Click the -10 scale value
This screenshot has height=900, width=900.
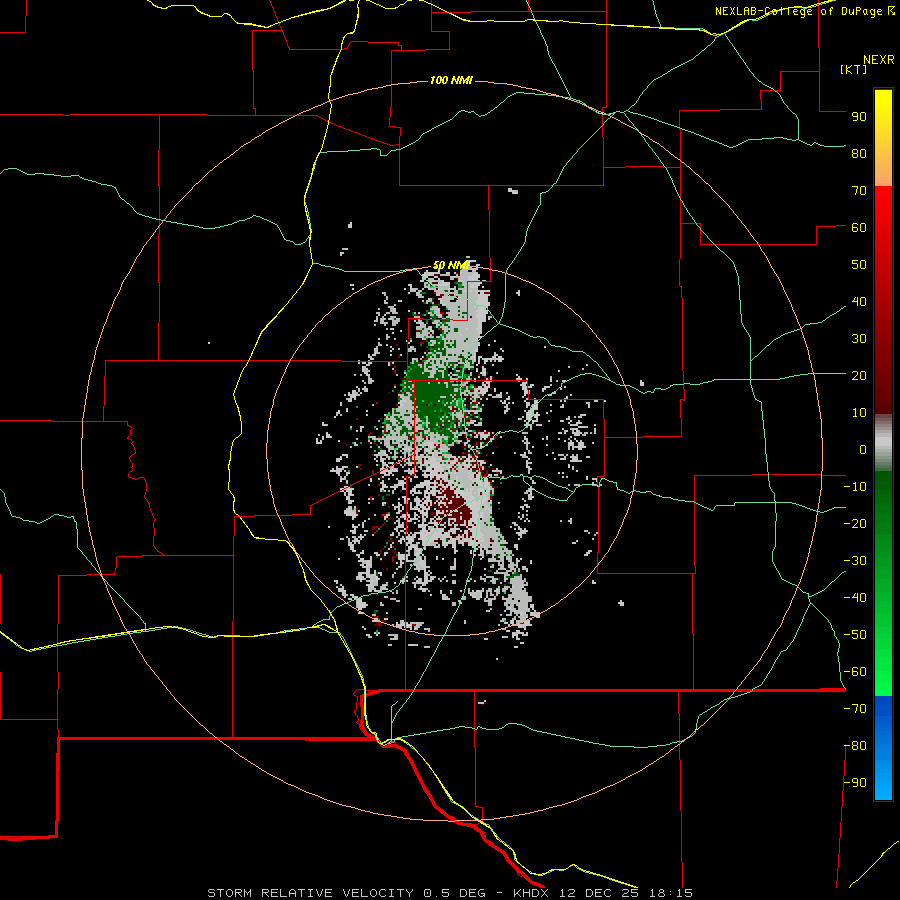tap(855, 487)
